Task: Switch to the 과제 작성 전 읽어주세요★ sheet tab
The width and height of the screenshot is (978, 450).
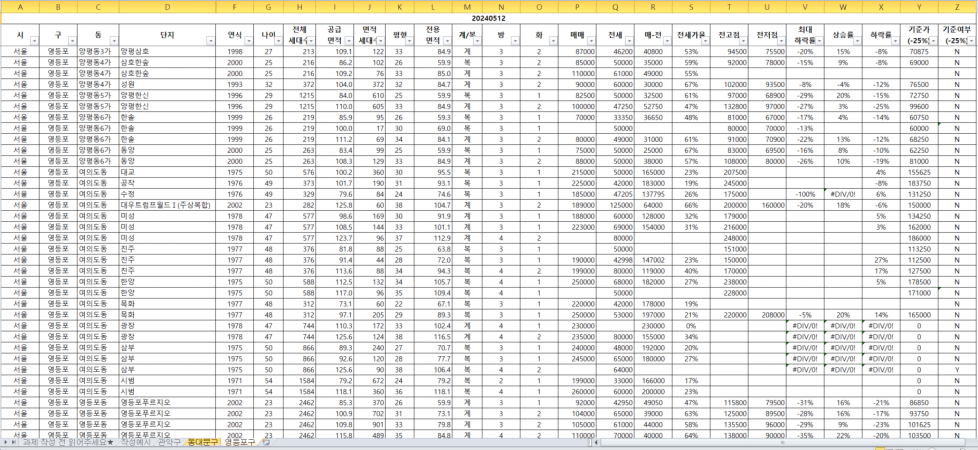Action: click(x=69, y=442)
